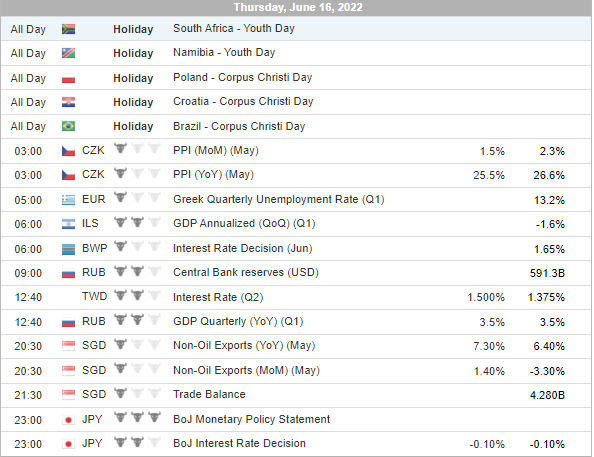594x457 pixels.
Task: Click the 1.375% previous value
Action: click(x=546, y=297)
